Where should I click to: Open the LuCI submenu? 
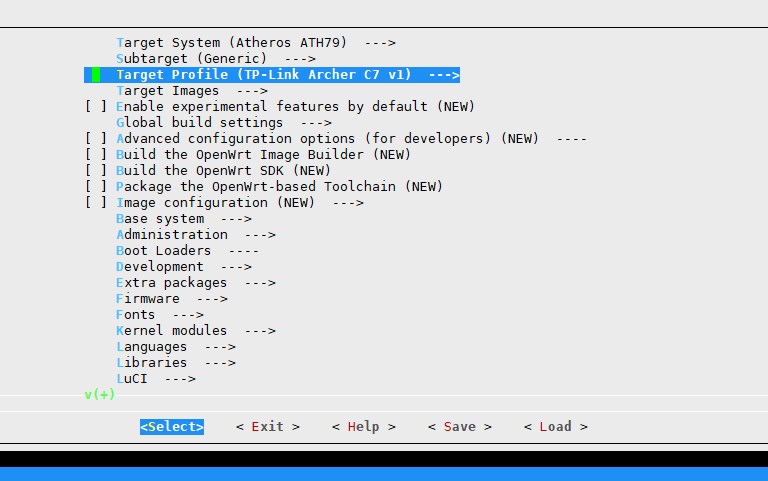pos(155,379)
